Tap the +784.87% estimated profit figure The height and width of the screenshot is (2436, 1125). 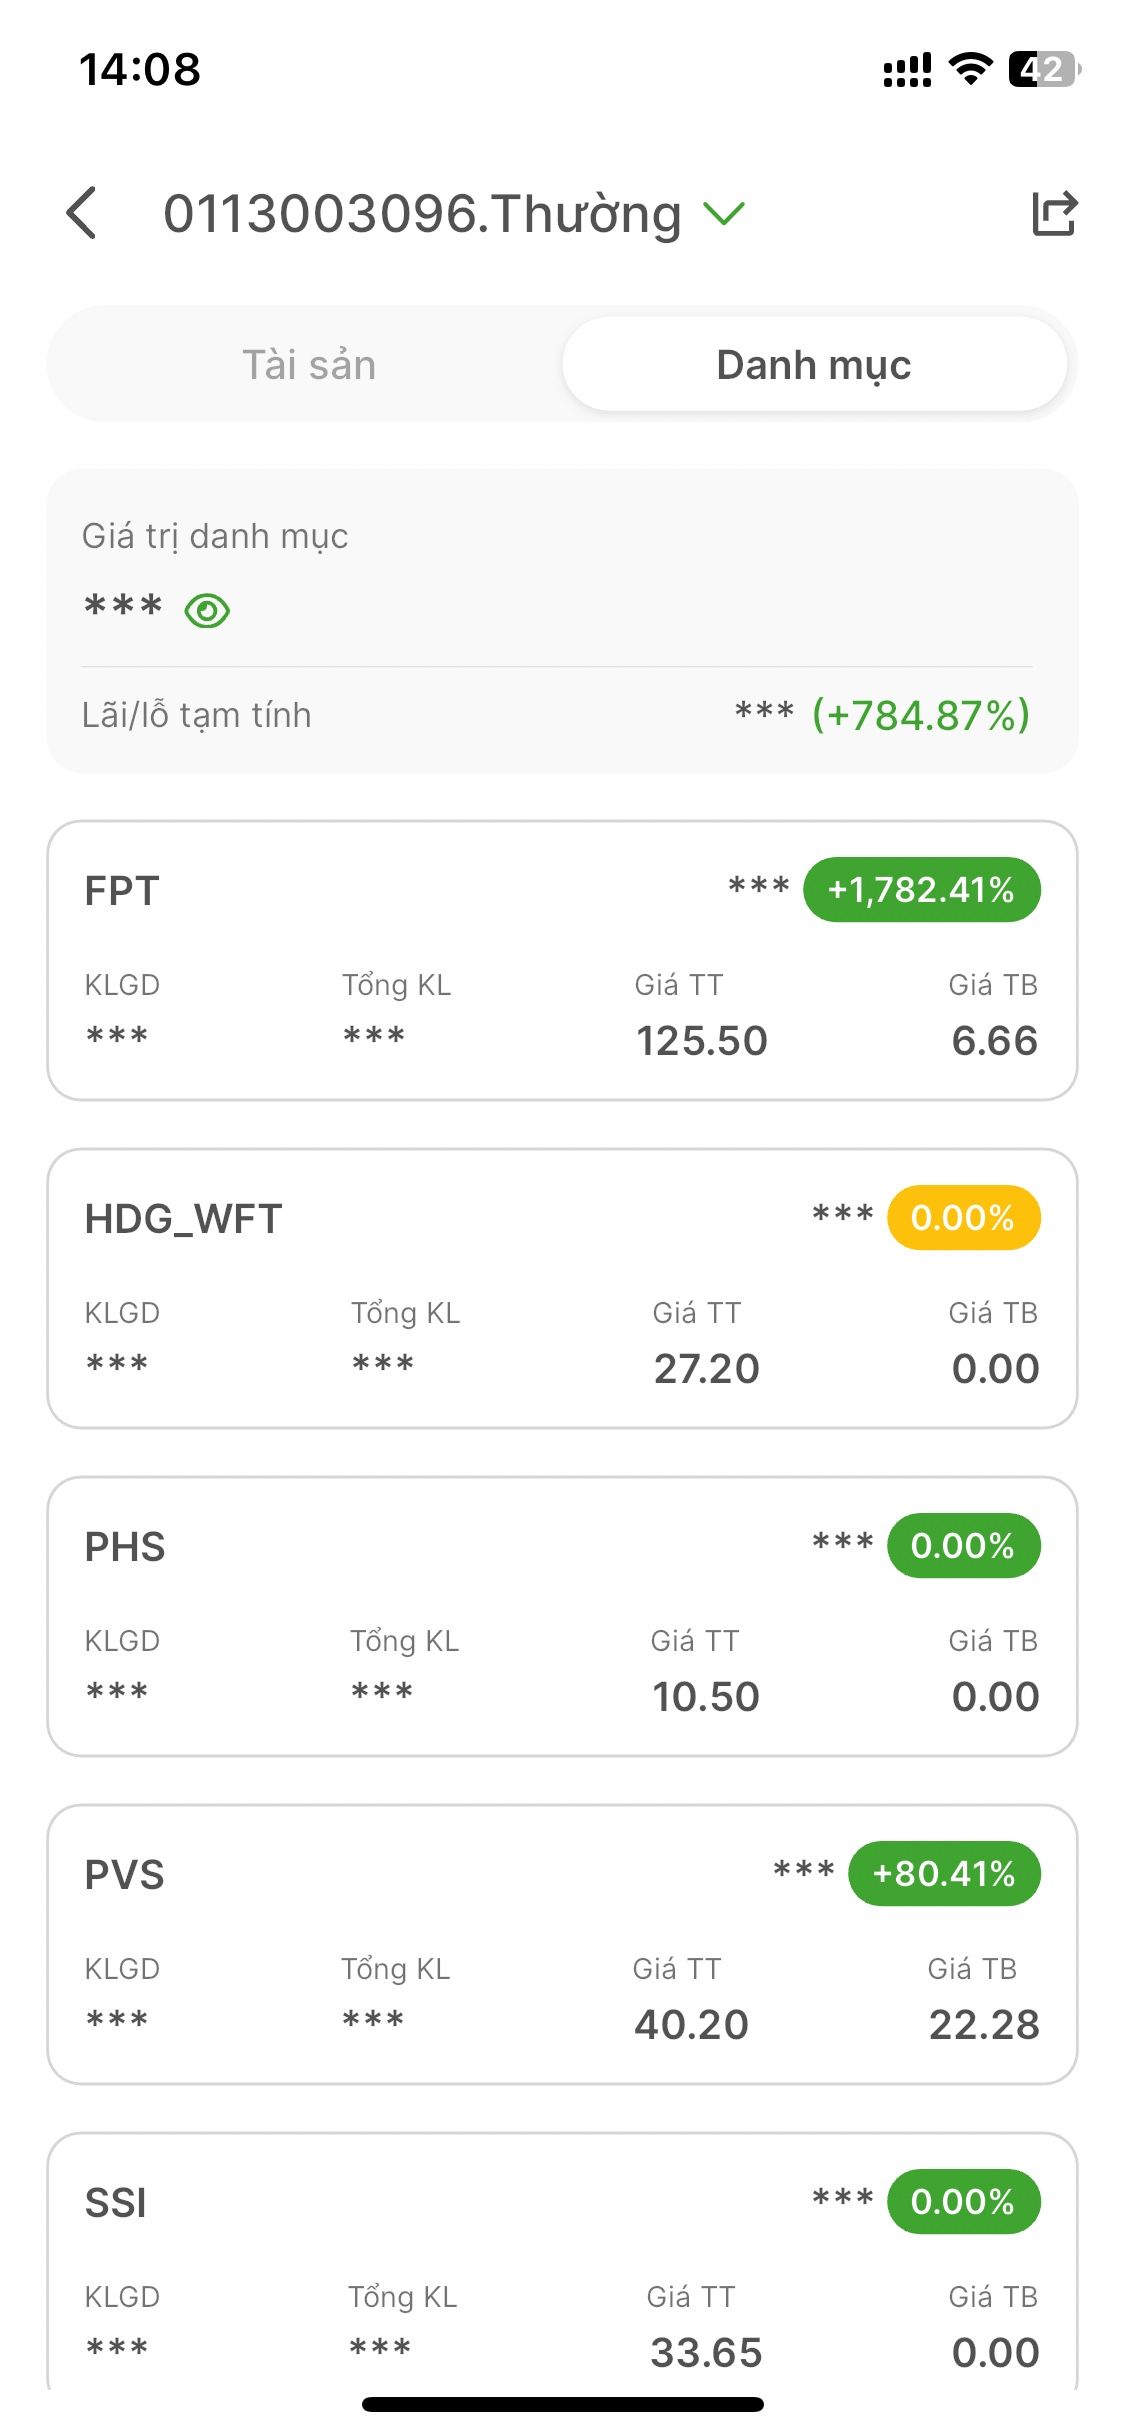click(920, 716)
